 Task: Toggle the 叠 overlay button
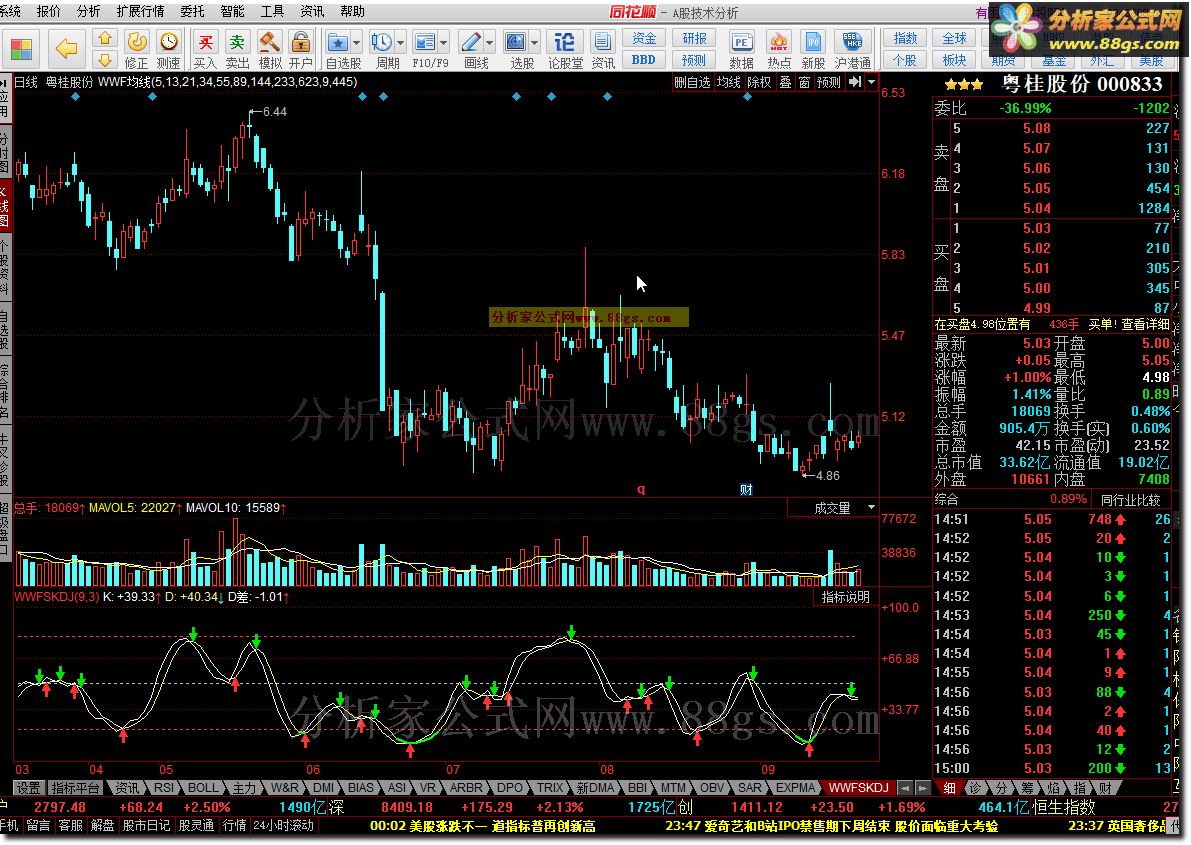(x=785, y=82)
